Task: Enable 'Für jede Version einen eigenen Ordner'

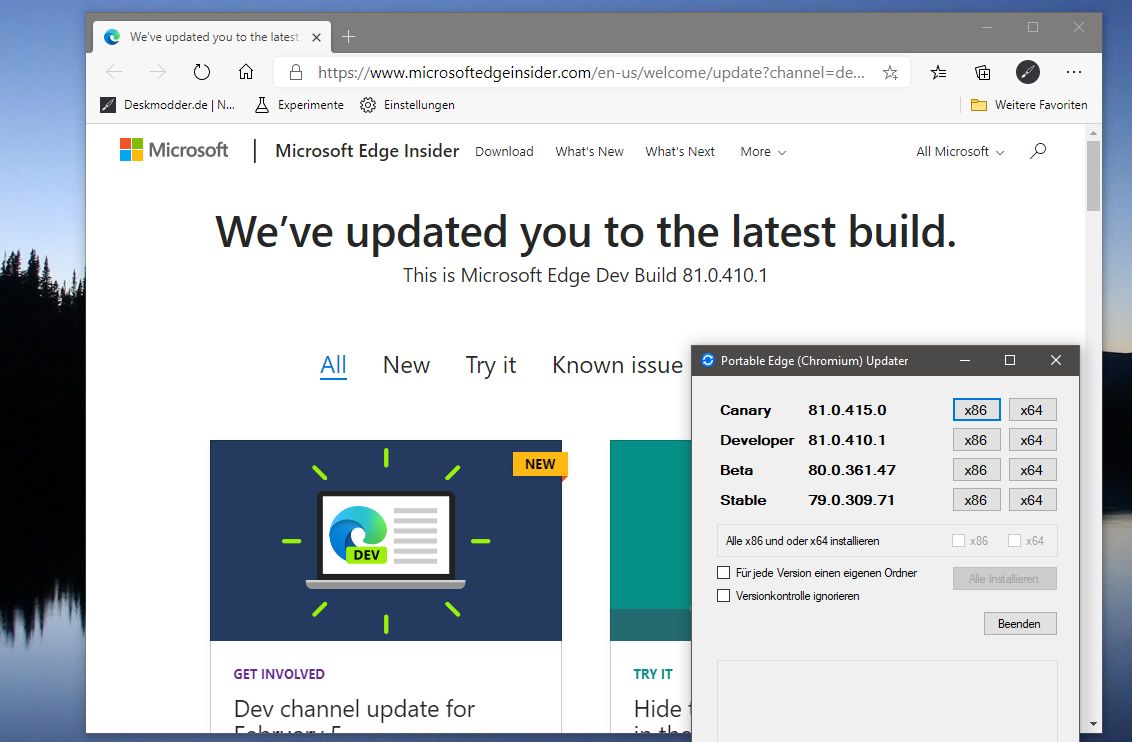Action: (723, 572)
